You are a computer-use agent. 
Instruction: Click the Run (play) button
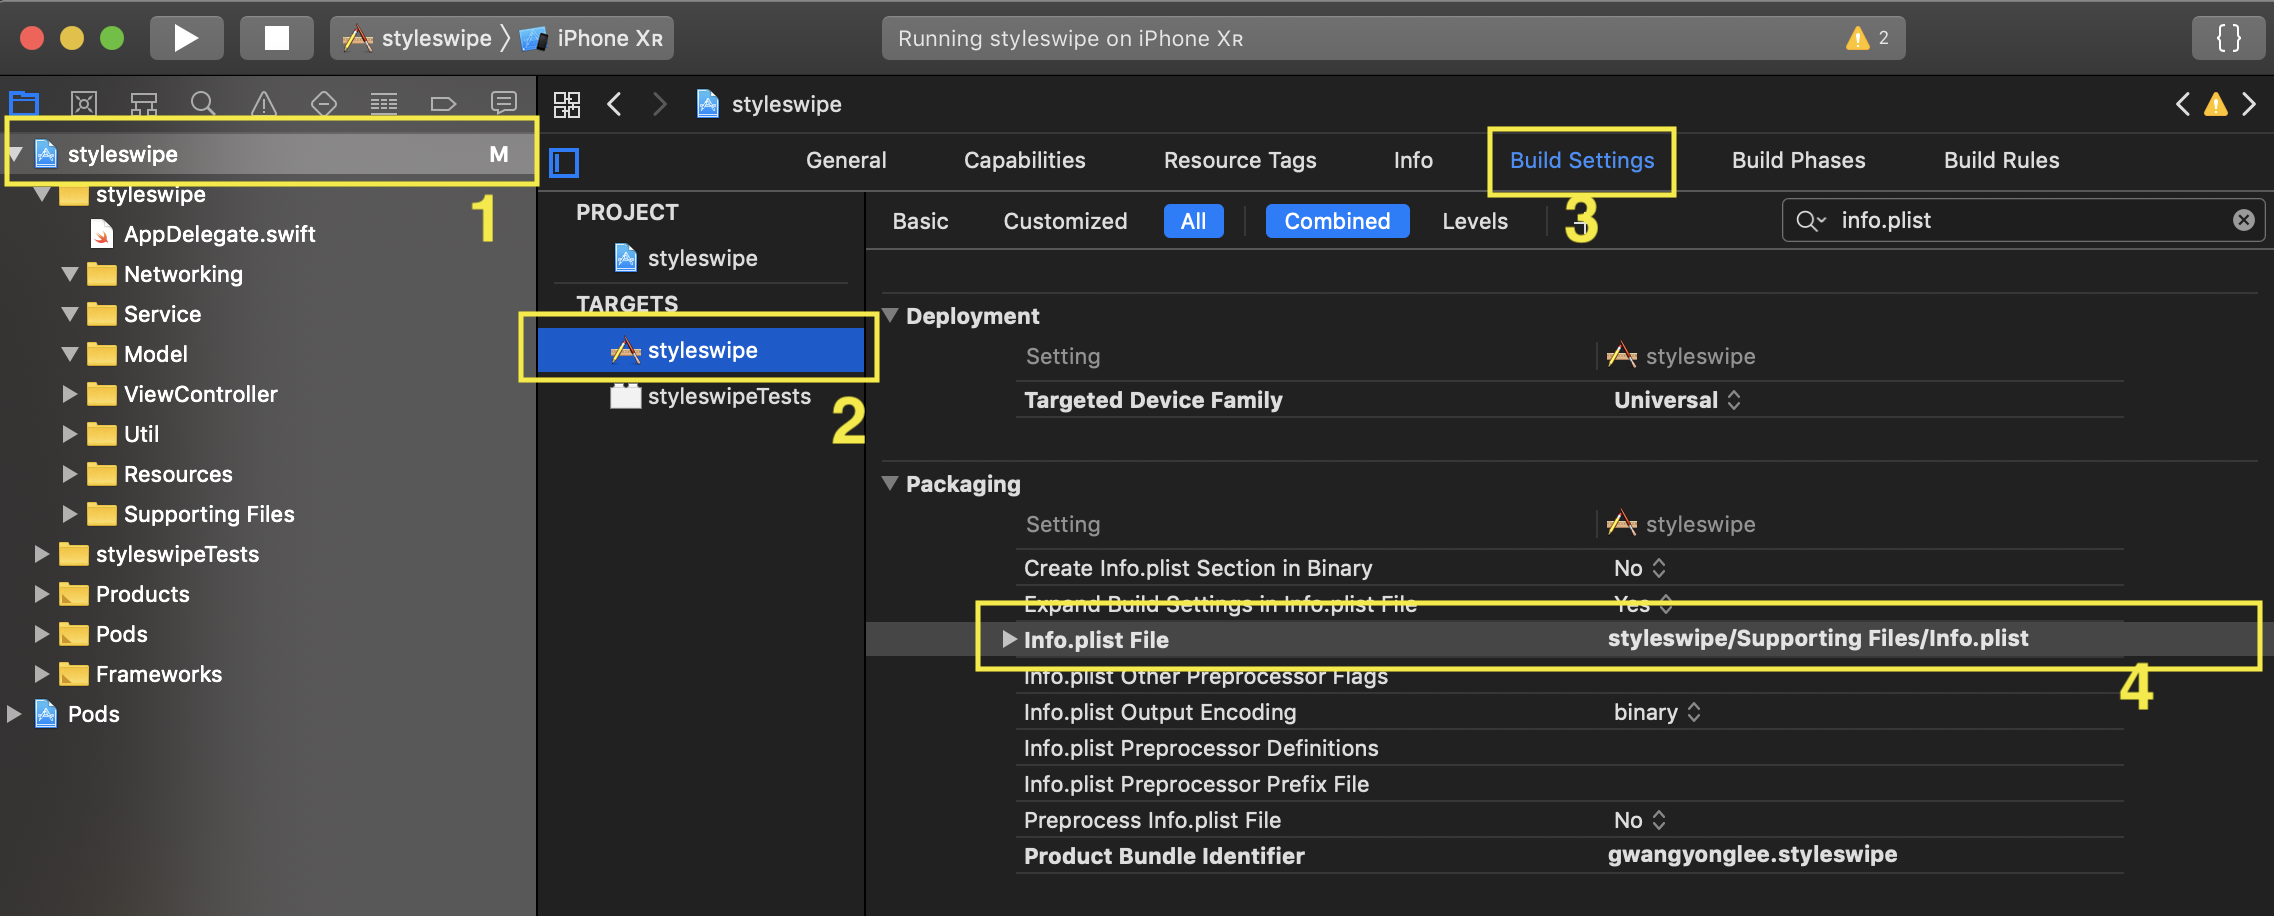[x=186, y=38]
